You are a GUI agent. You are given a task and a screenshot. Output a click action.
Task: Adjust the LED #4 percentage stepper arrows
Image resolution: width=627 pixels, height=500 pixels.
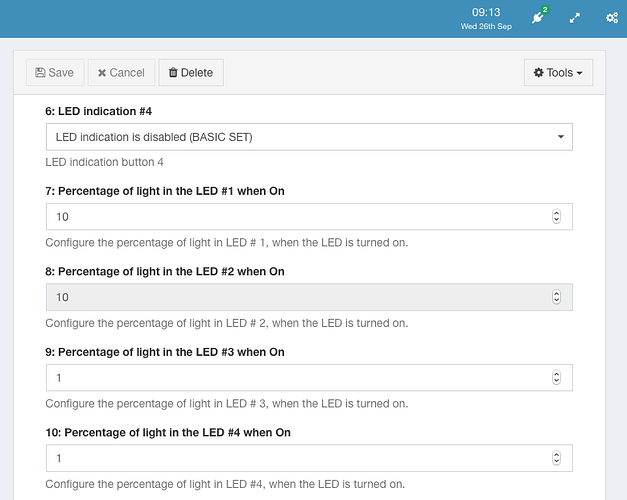pos(556,458)
